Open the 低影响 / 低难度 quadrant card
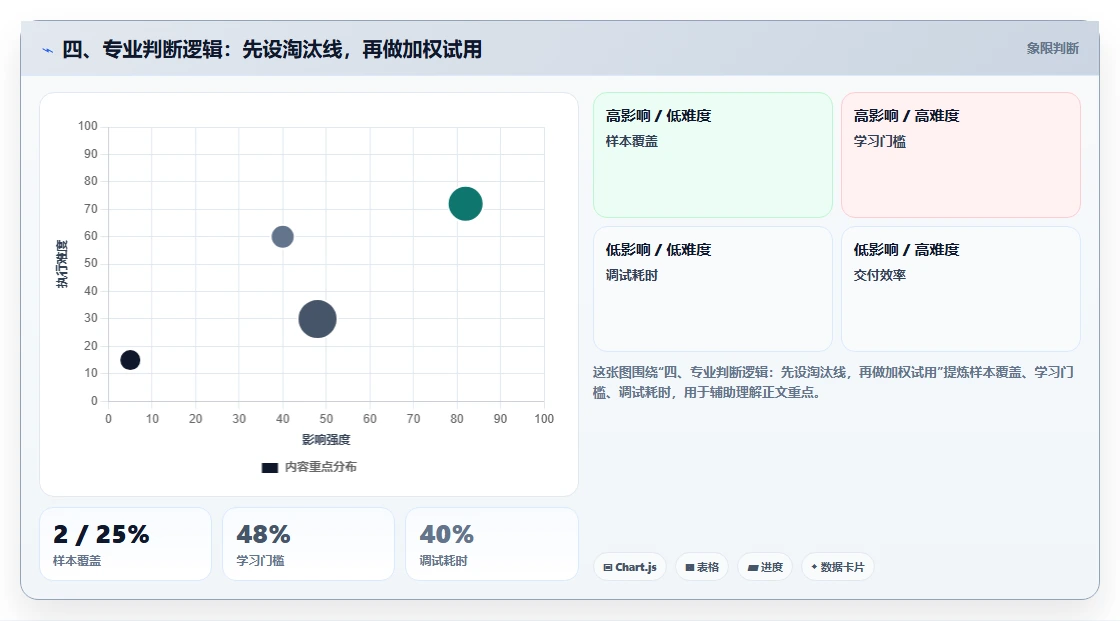 click(713, 289)
